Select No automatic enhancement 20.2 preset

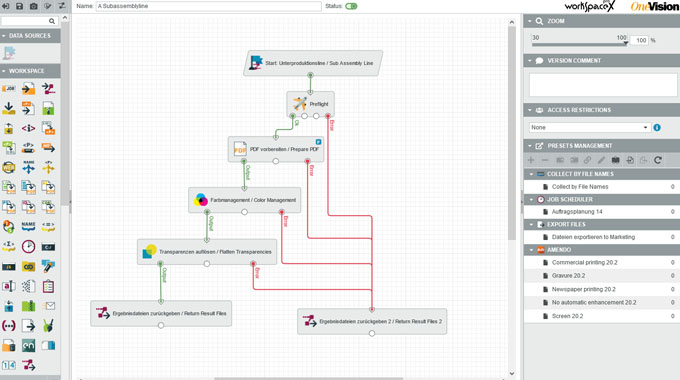click(602, 303)
